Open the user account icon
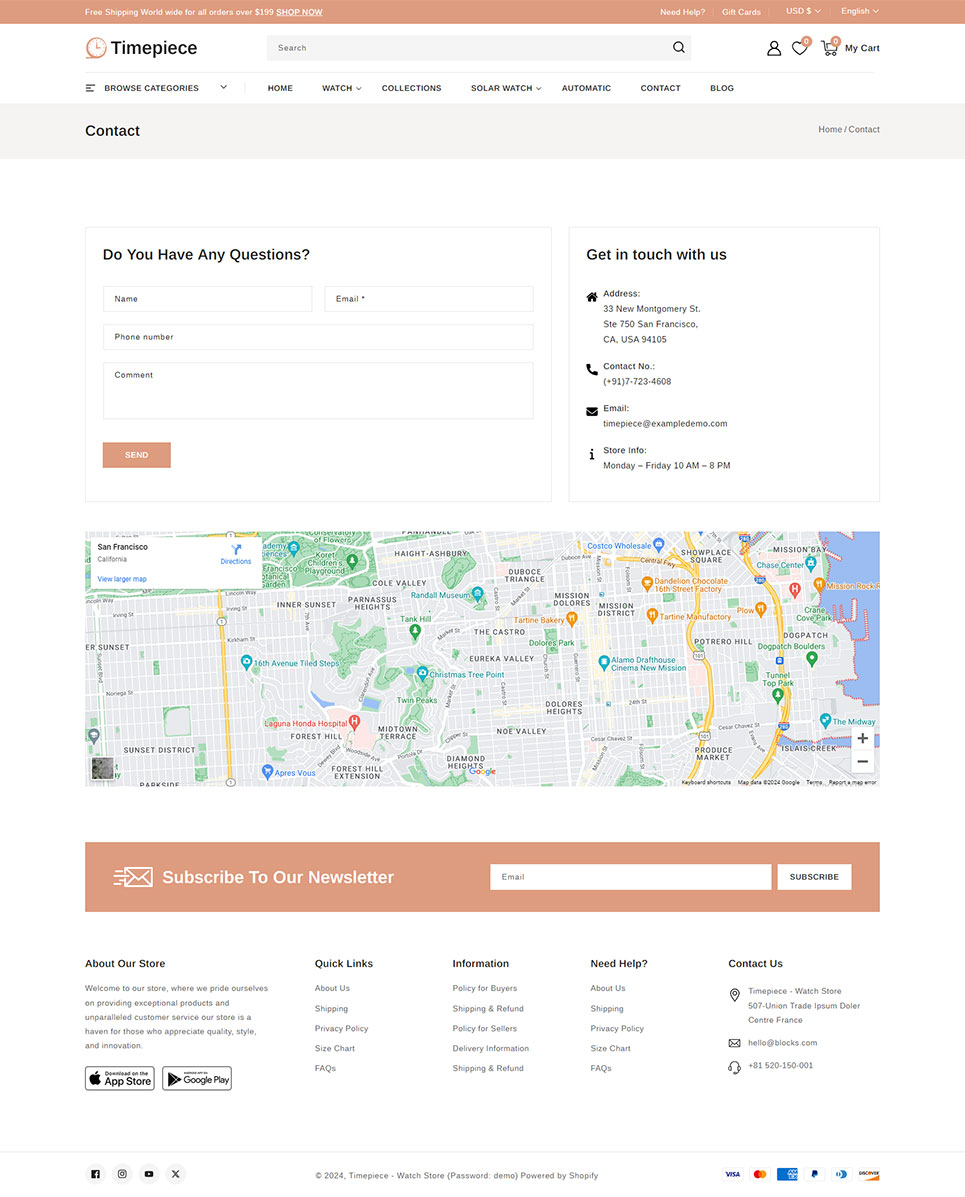Screen dimensions: 965x1197 pyautogui.click(x=773, y=48)
